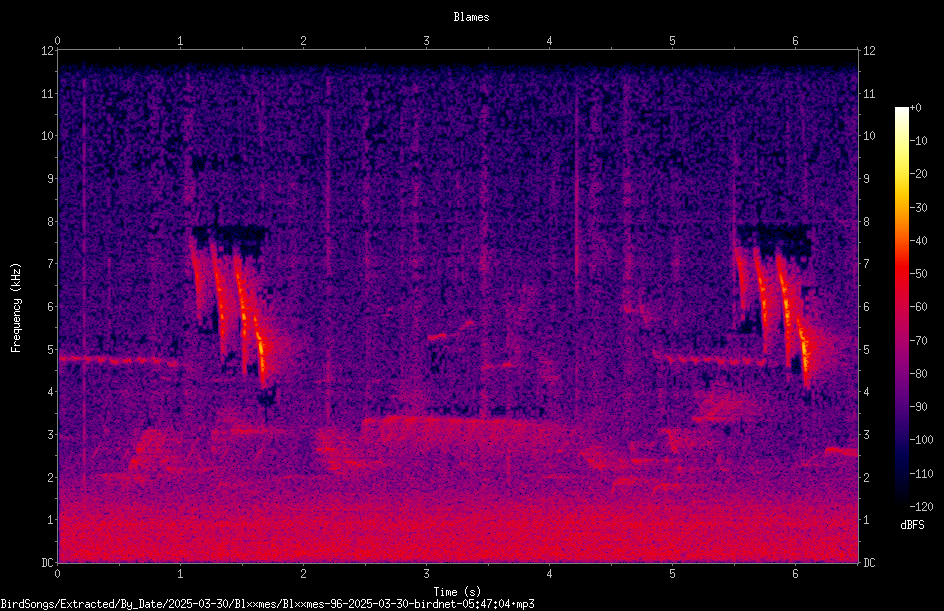Click the "-100" color scale value
The image size is (944, 611).
coord(921,440)
